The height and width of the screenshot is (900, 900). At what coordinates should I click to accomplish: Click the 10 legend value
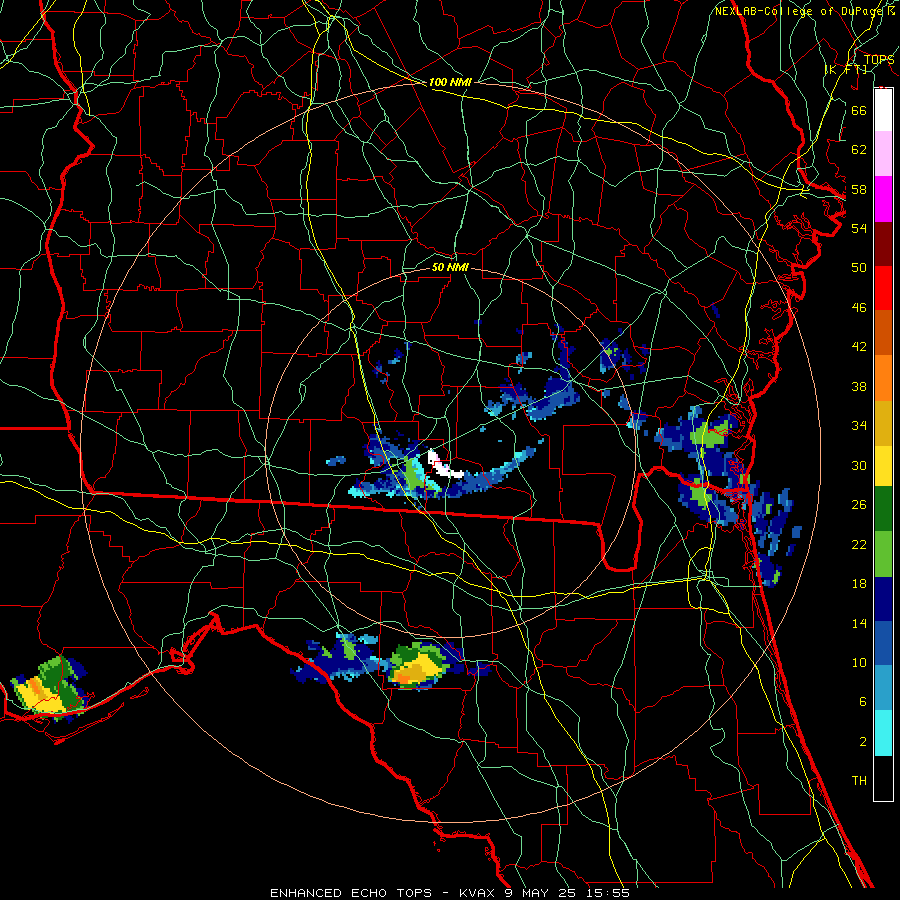[859, 663]
